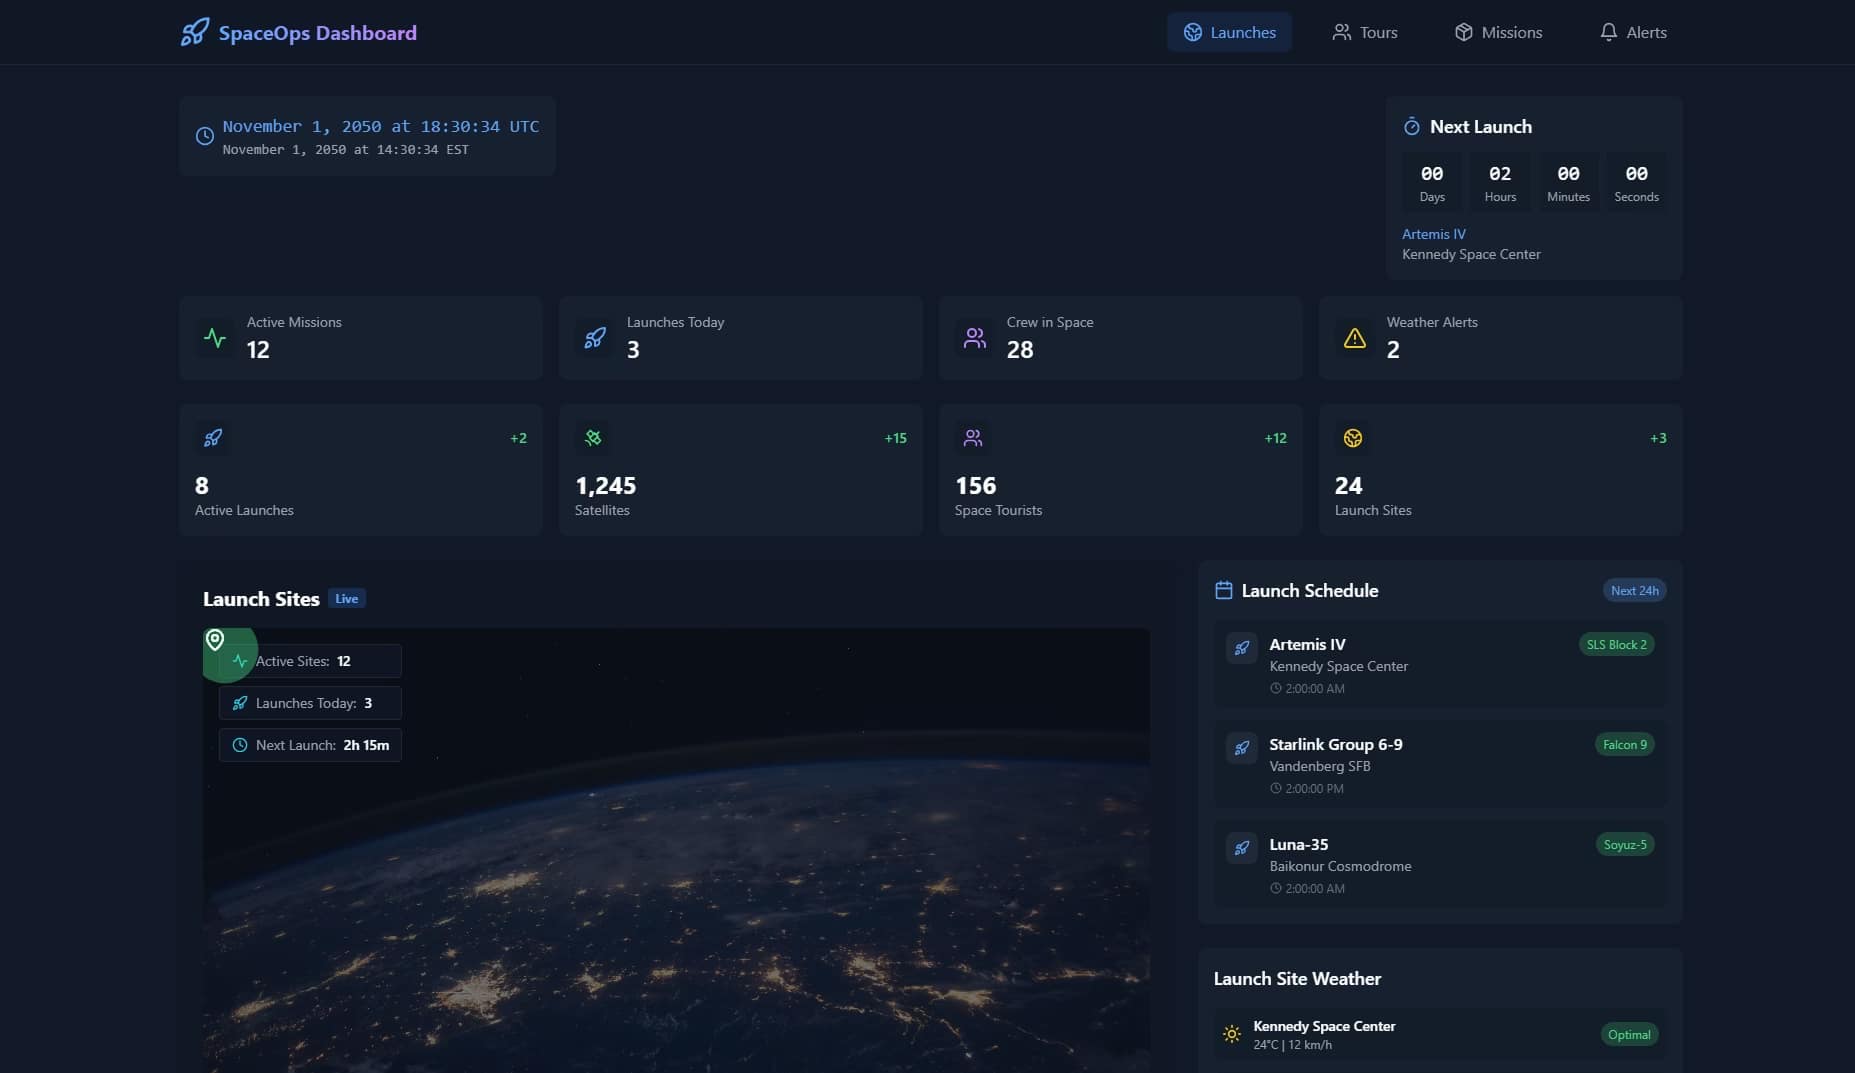Open the Alerts tab
Screen dimensions: 1855x1073
coord(1632,32)
